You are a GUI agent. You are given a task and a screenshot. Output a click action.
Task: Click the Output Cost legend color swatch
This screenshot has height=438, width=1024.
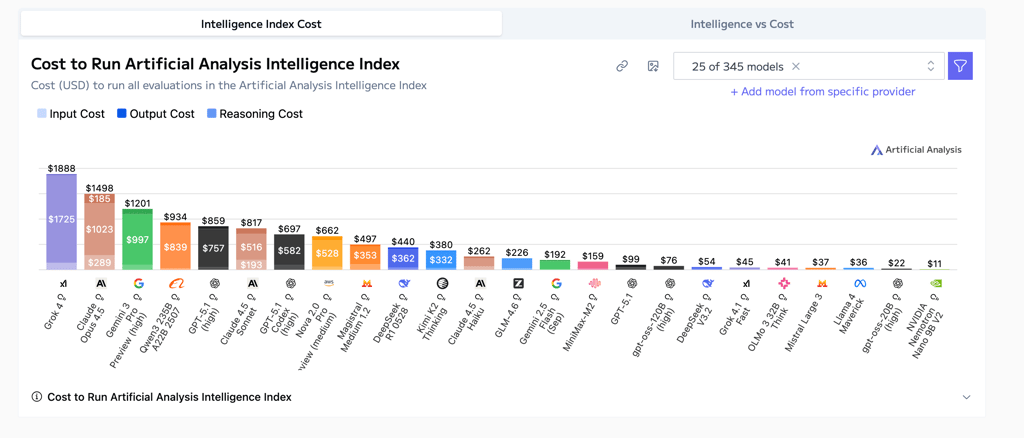coord(122,114)
